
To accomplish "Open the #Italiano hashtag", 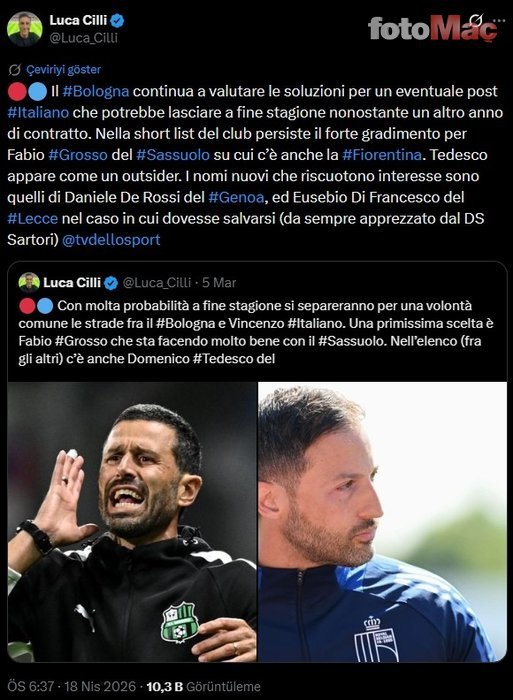I will pyautogui.click(x=38, y=112).
